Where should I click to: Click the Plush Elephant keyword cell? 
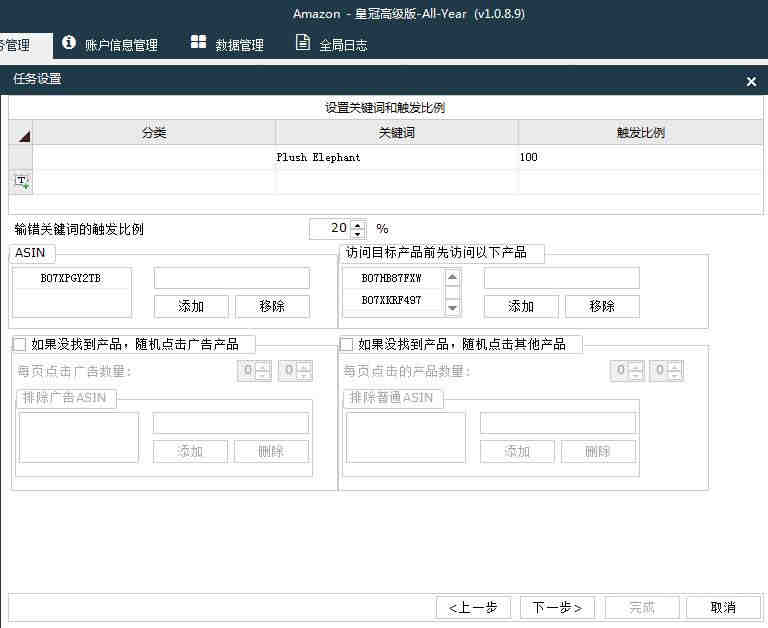coord(397,157)
